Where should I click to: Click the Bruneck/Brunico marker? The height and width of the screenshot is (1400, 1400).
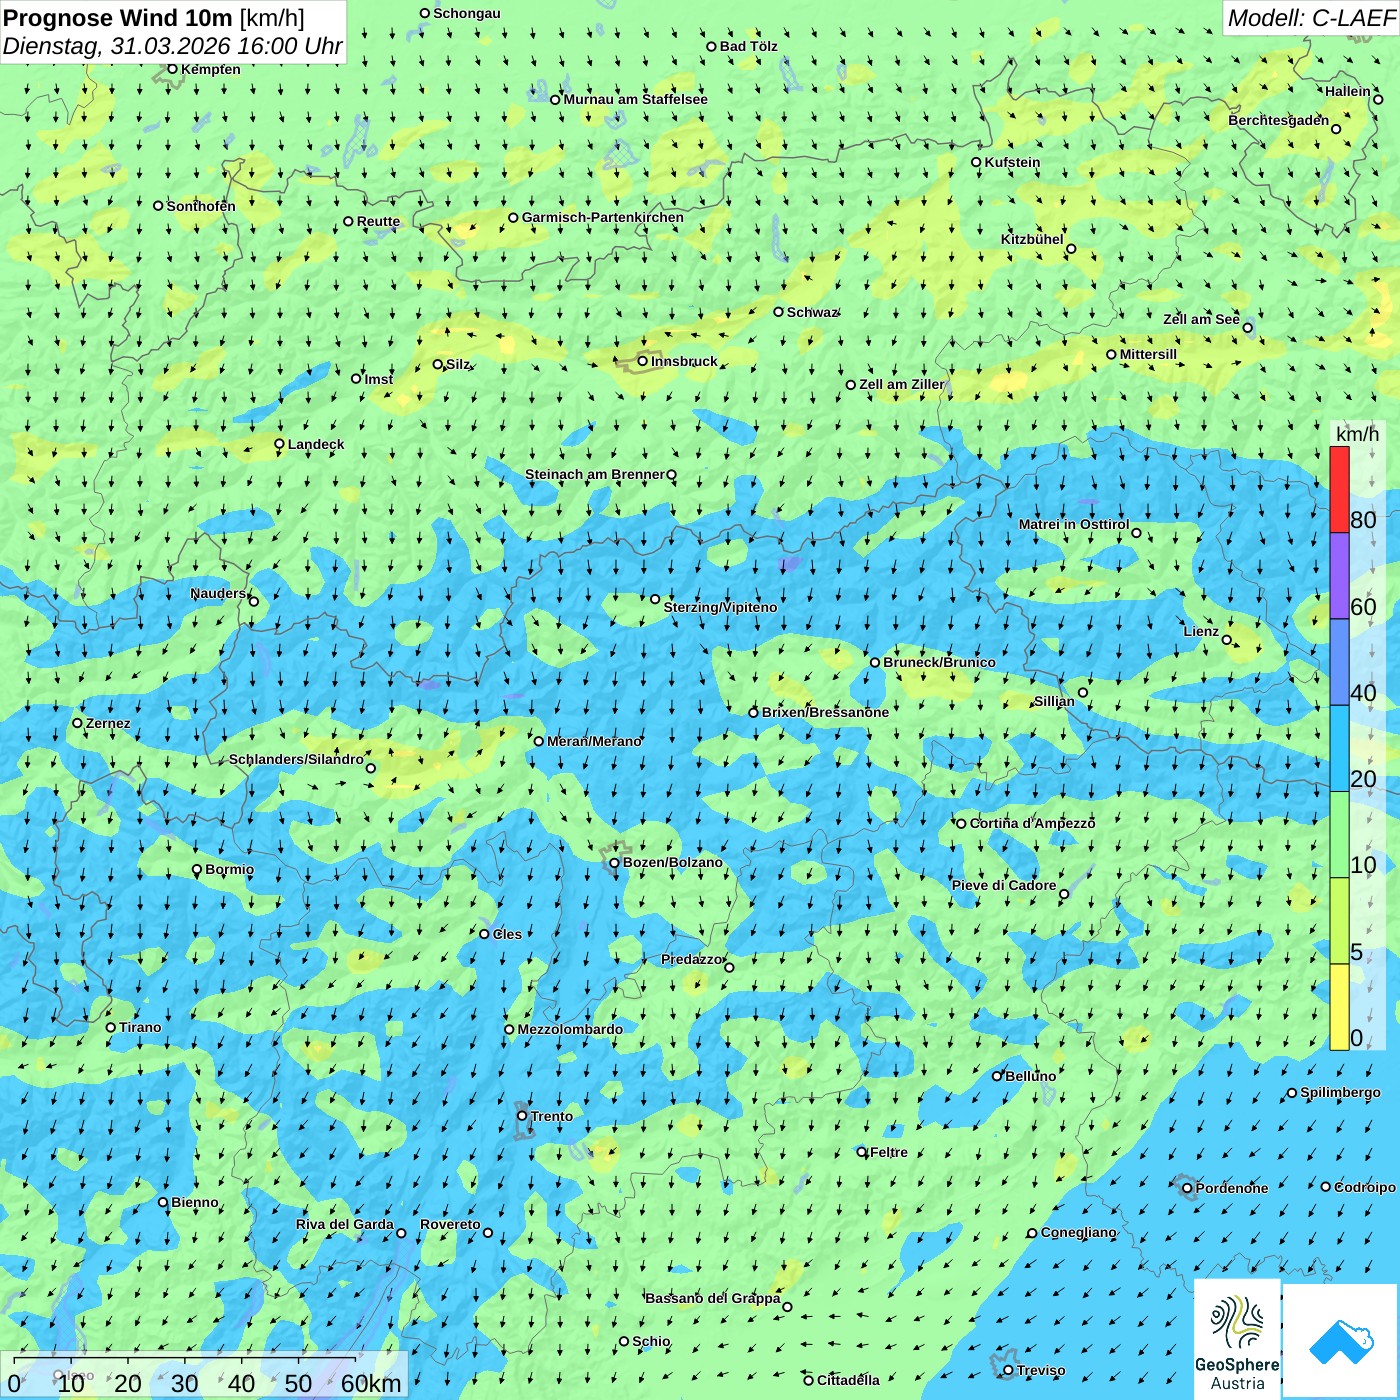pyautogui.click(x=875, y=662)
